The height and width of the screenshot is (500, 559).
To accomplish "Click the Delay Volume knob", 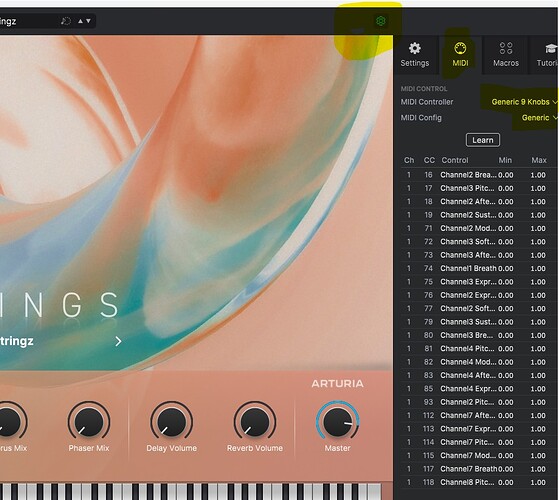I will tap(171, 421).
